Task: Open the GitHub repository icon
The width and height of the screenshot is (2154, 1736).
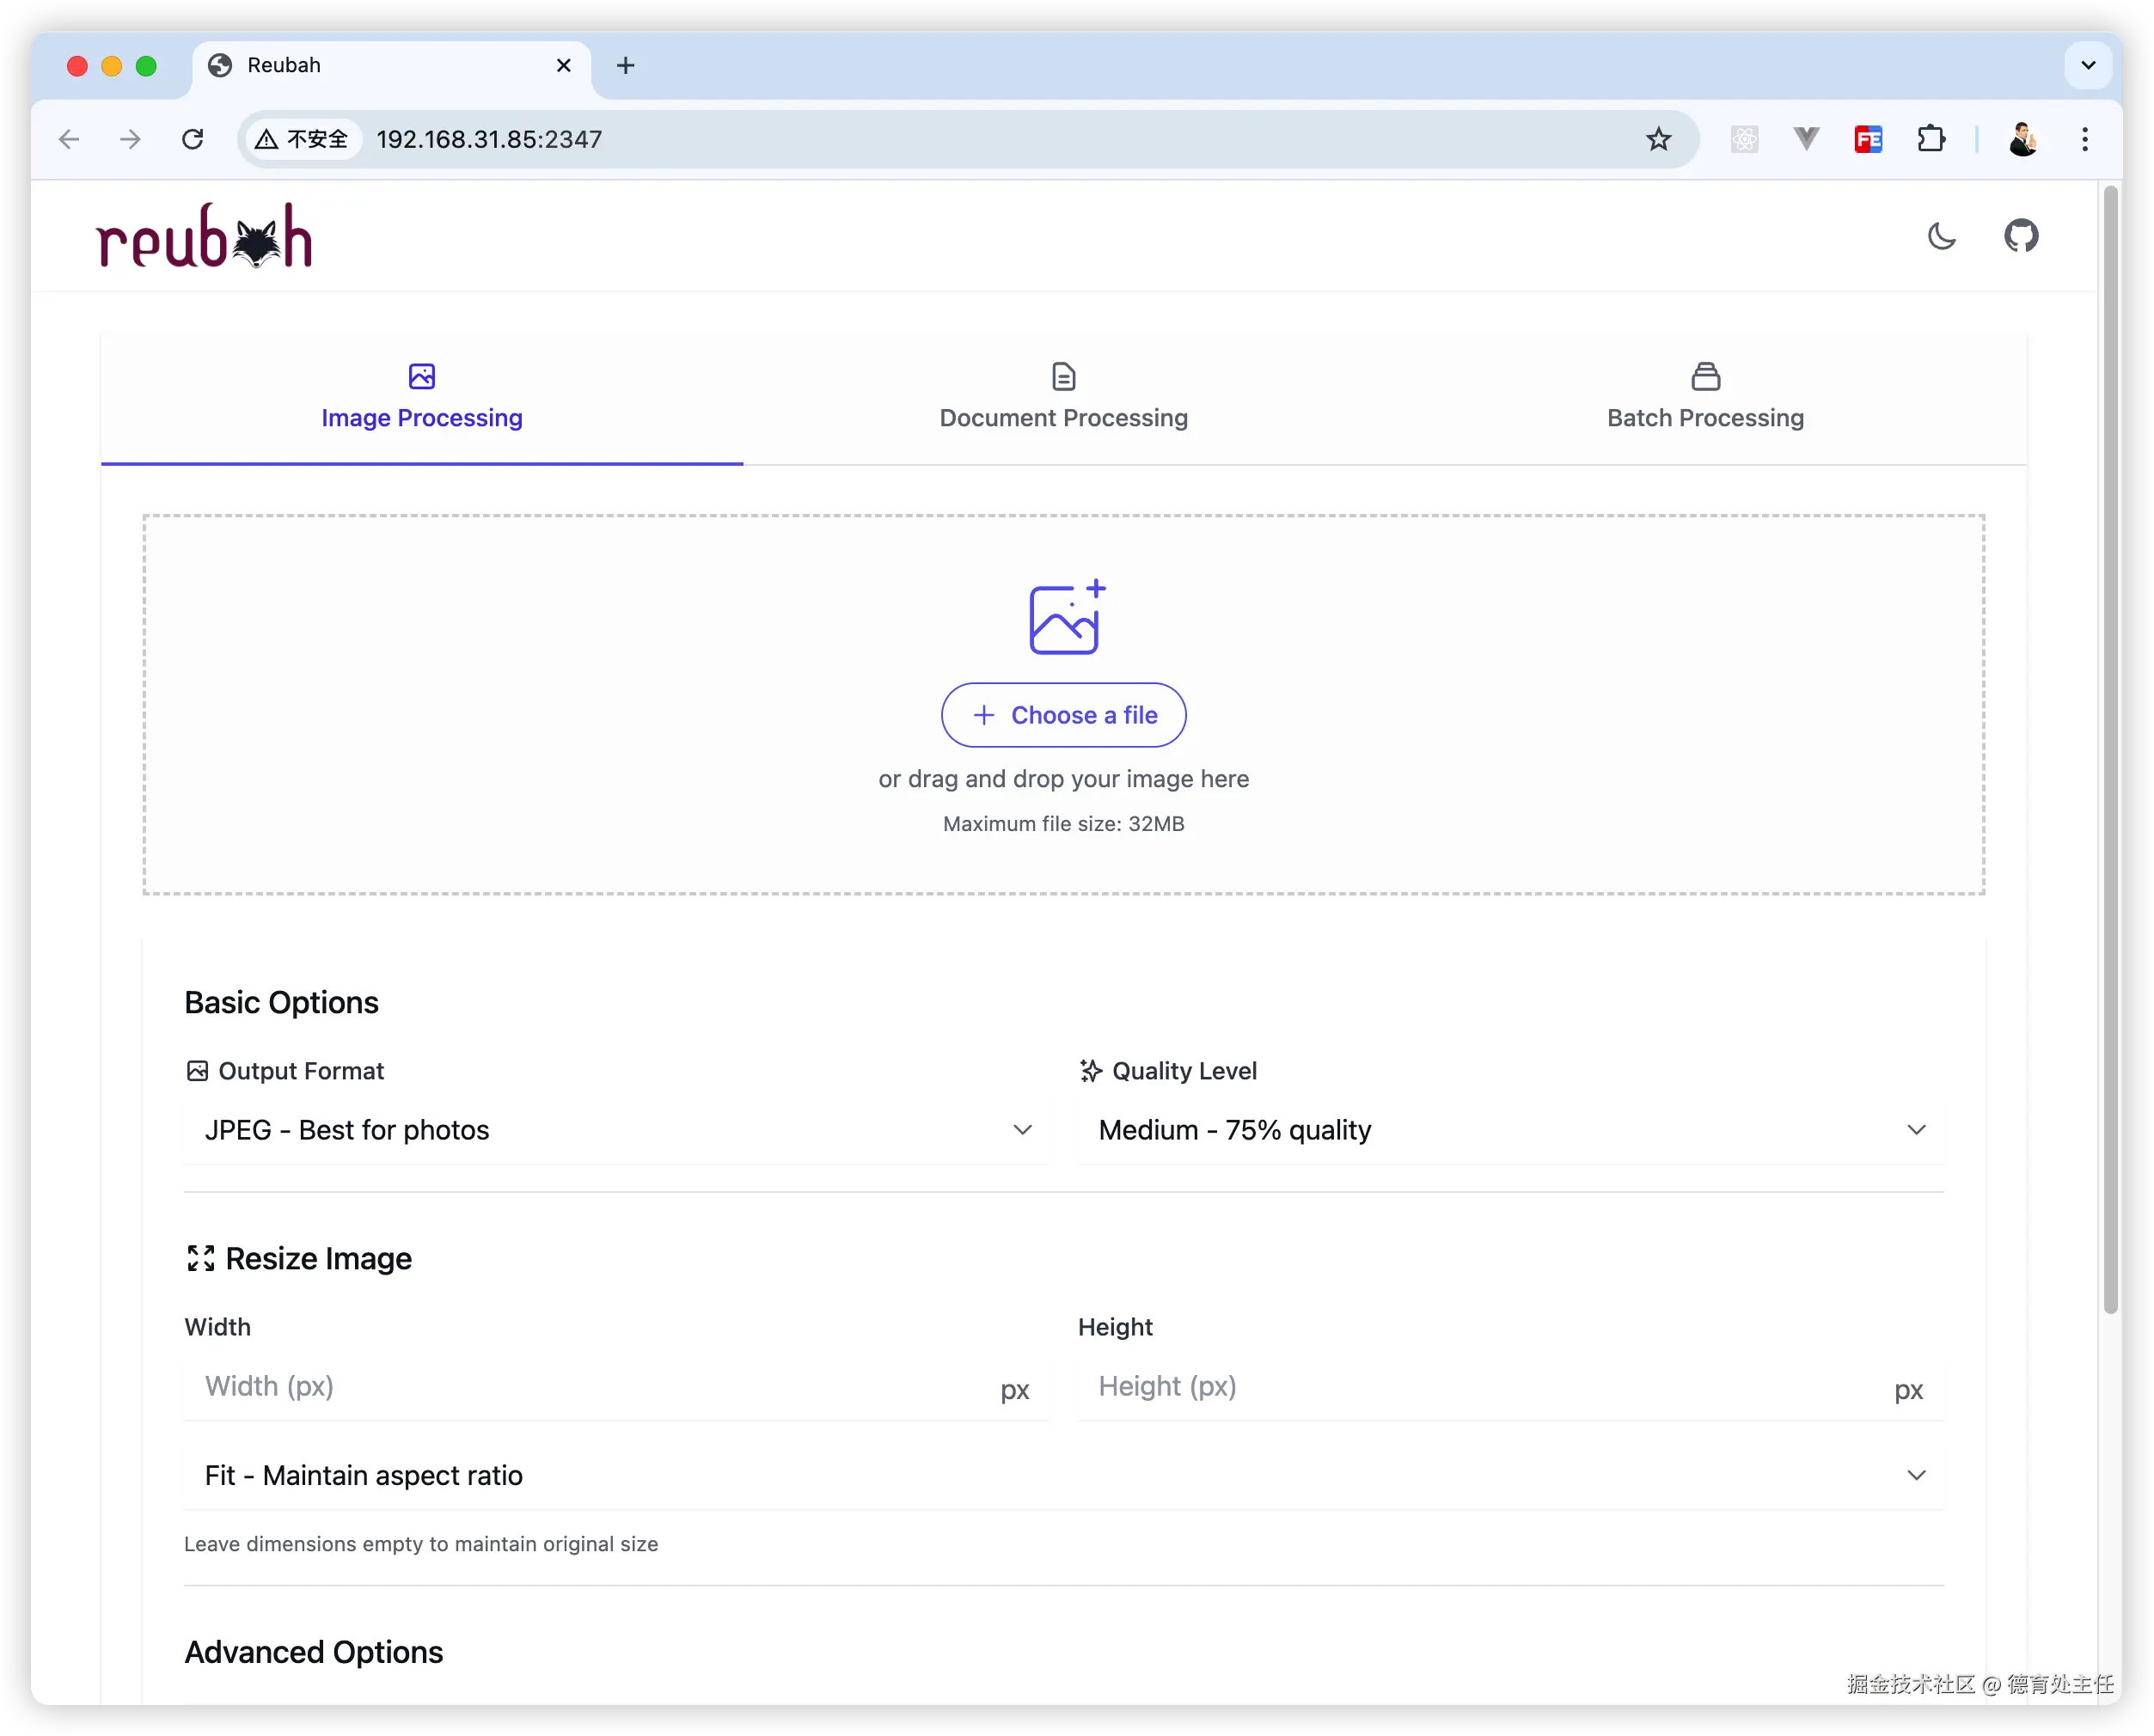Action: pos(2020,236)
